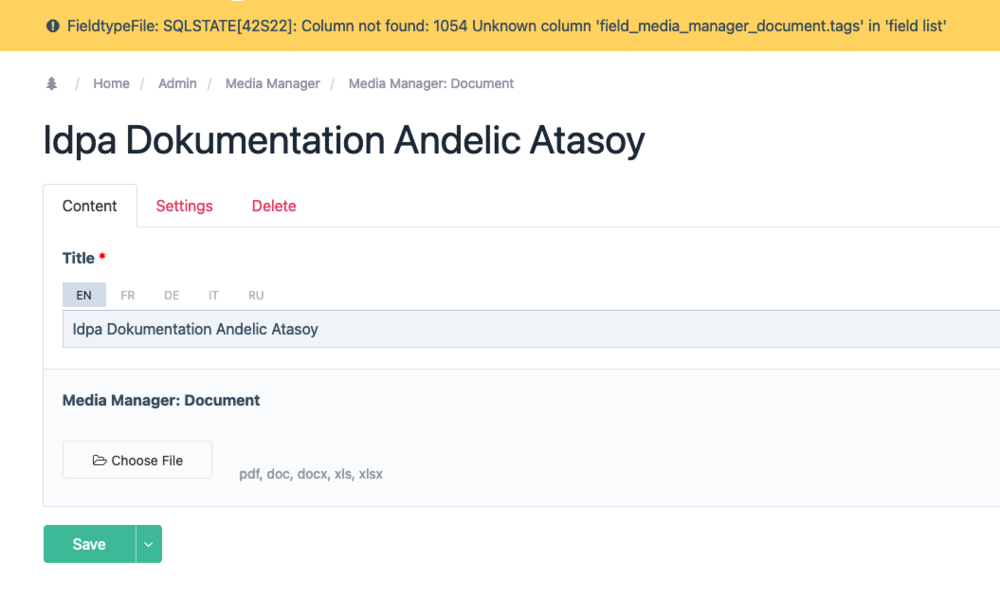This screenshot has width=1000, height=597.
Task: Click the warning icon in the error banner
Action: click(52, 25)
